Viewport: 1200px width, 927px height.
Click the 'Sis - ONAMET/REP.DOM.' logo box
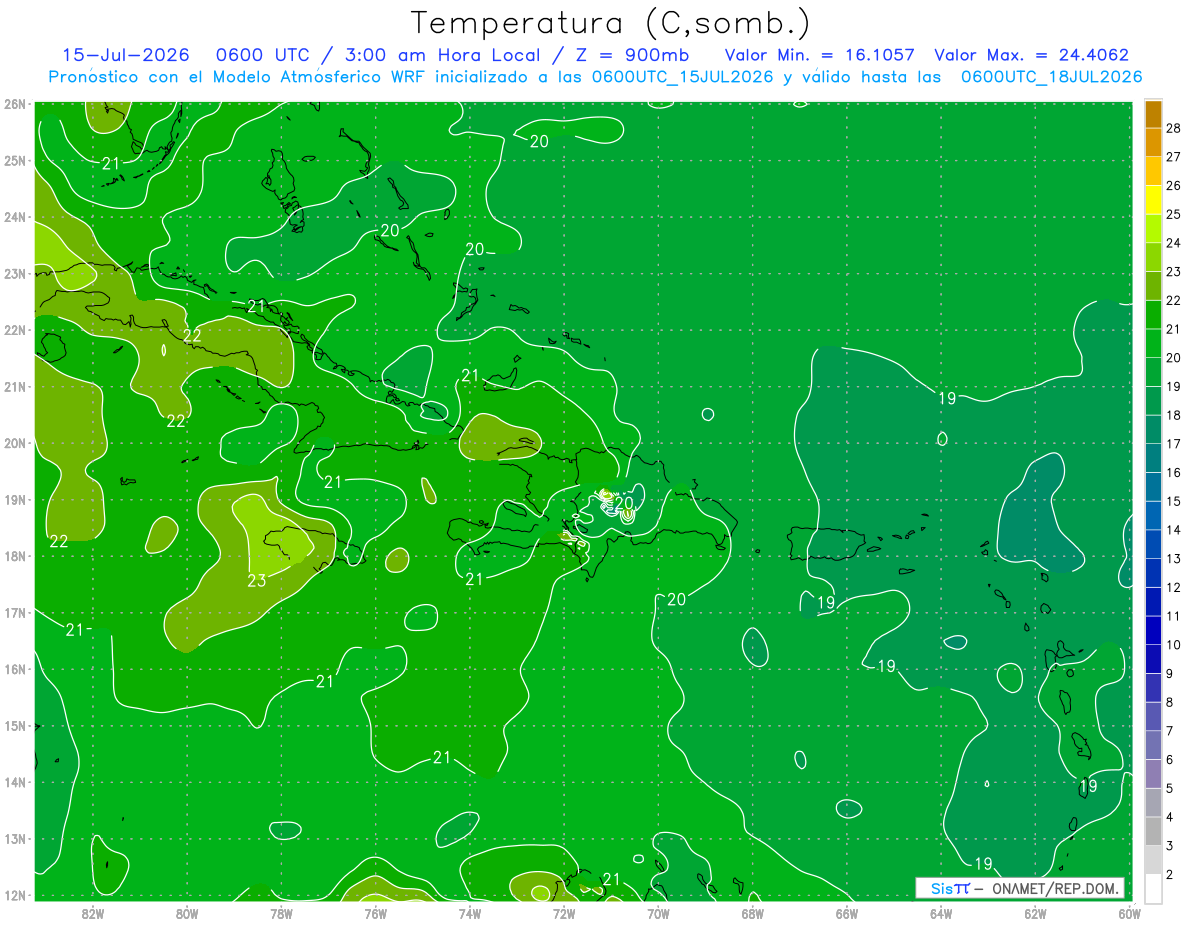[1020, 888]
